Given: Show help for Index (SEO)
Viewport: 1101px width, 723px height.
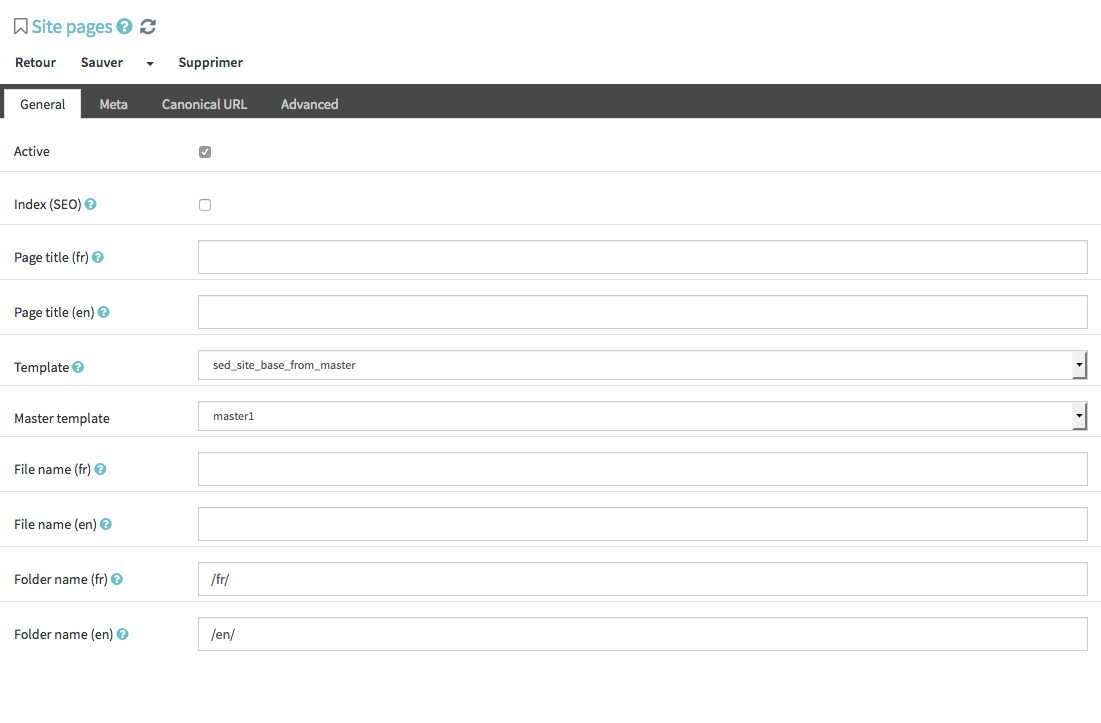Looking at the screenshot, I should click(x=91, y=204).
